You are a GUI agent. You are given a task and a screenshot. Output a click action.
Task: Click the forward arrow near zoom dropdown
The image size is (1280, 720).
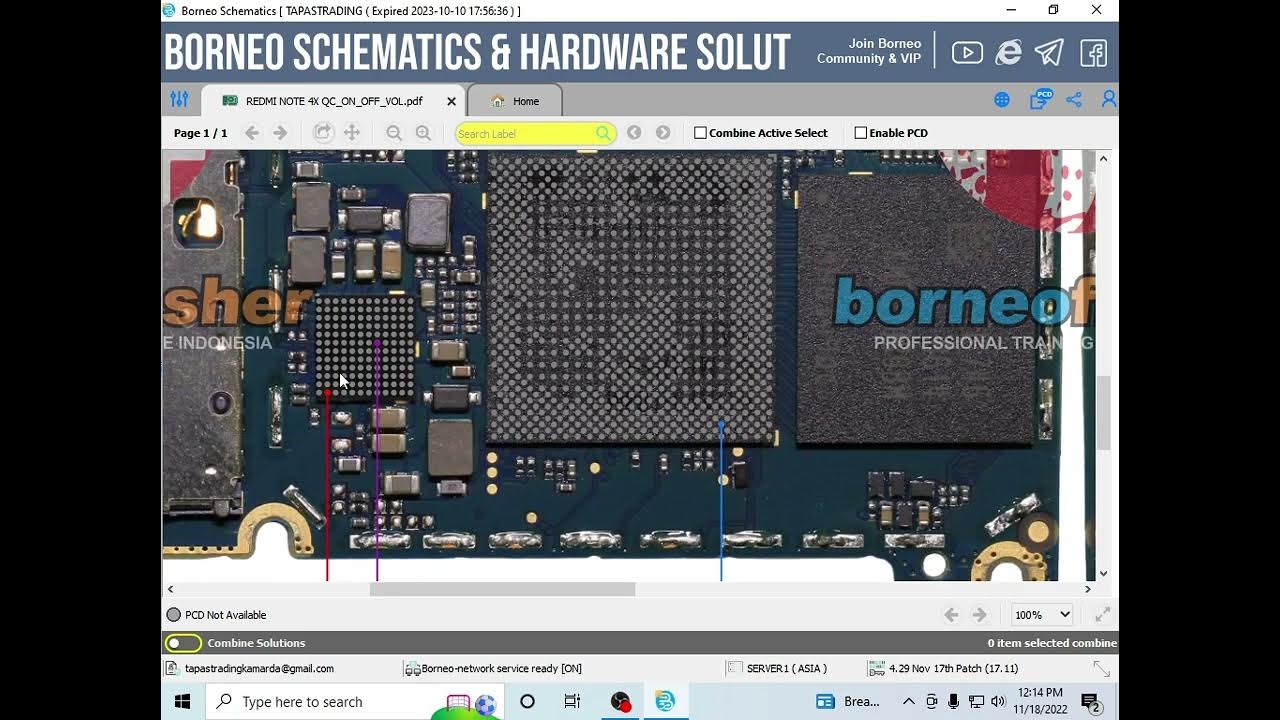(979, 615)
